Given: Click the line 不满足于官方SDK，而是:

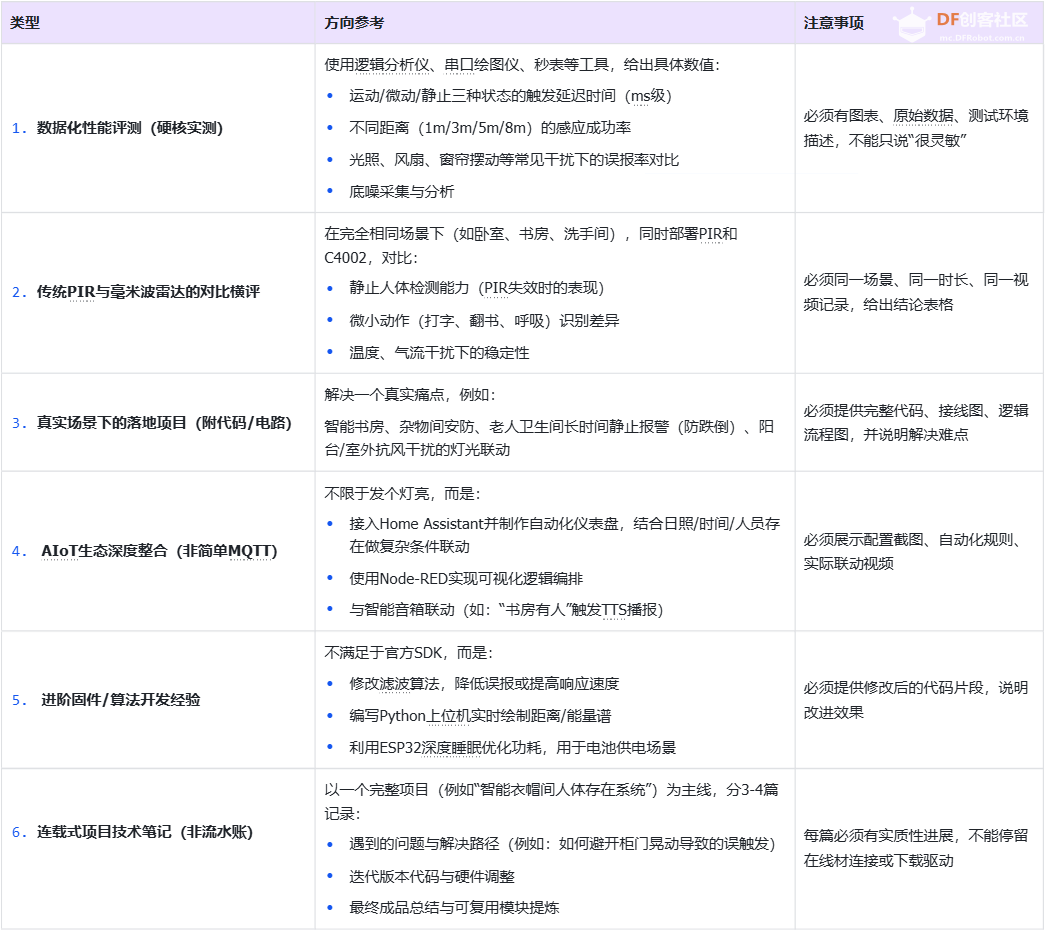Looking at the screenshot, I should point(409,652).
